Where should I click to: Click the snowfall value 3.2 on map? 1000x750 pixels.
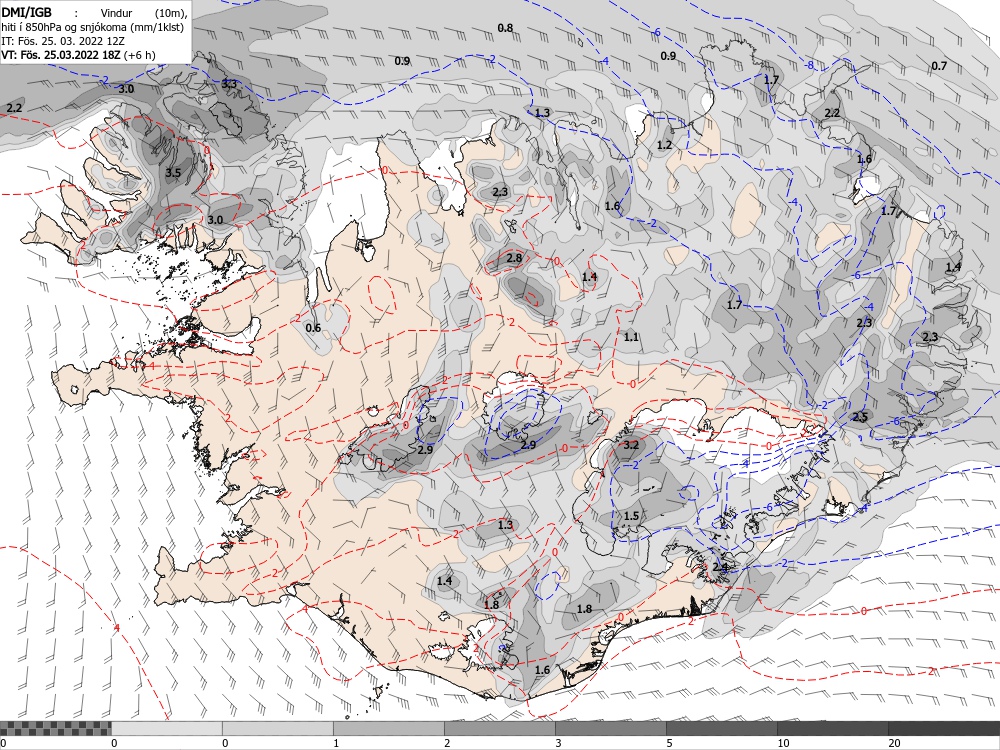click(631, 445)
